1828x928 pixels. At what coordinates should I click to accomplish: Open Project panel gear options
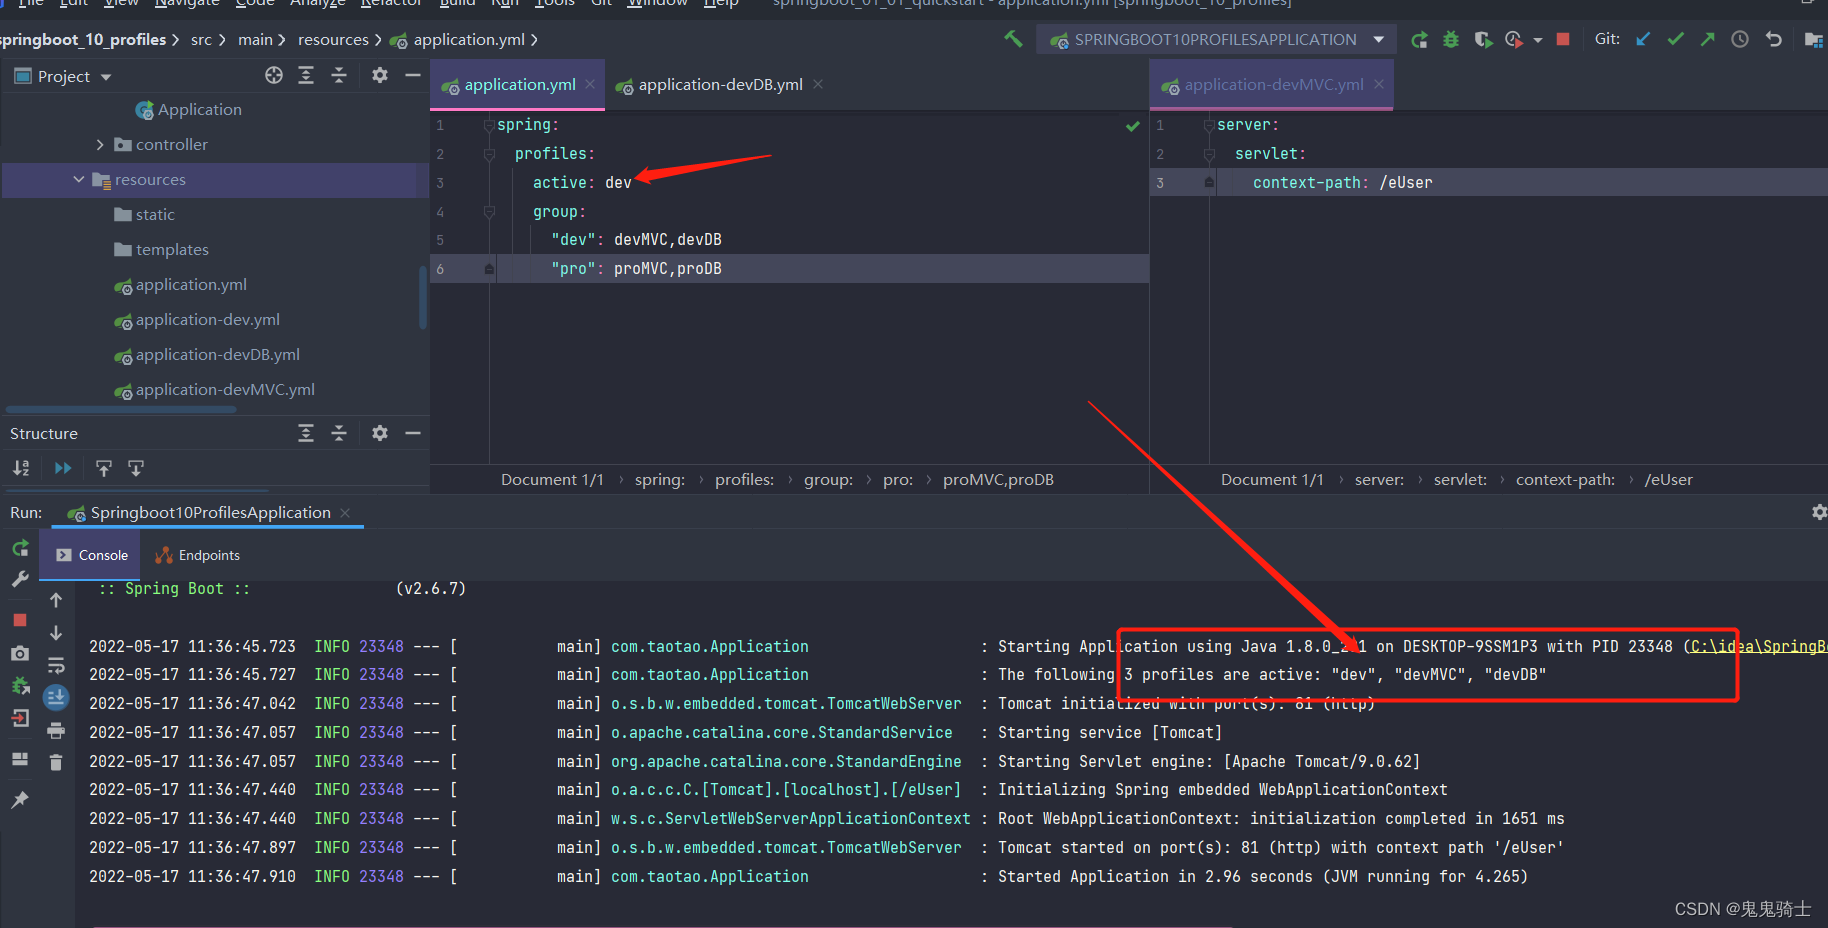click(380, 75)
